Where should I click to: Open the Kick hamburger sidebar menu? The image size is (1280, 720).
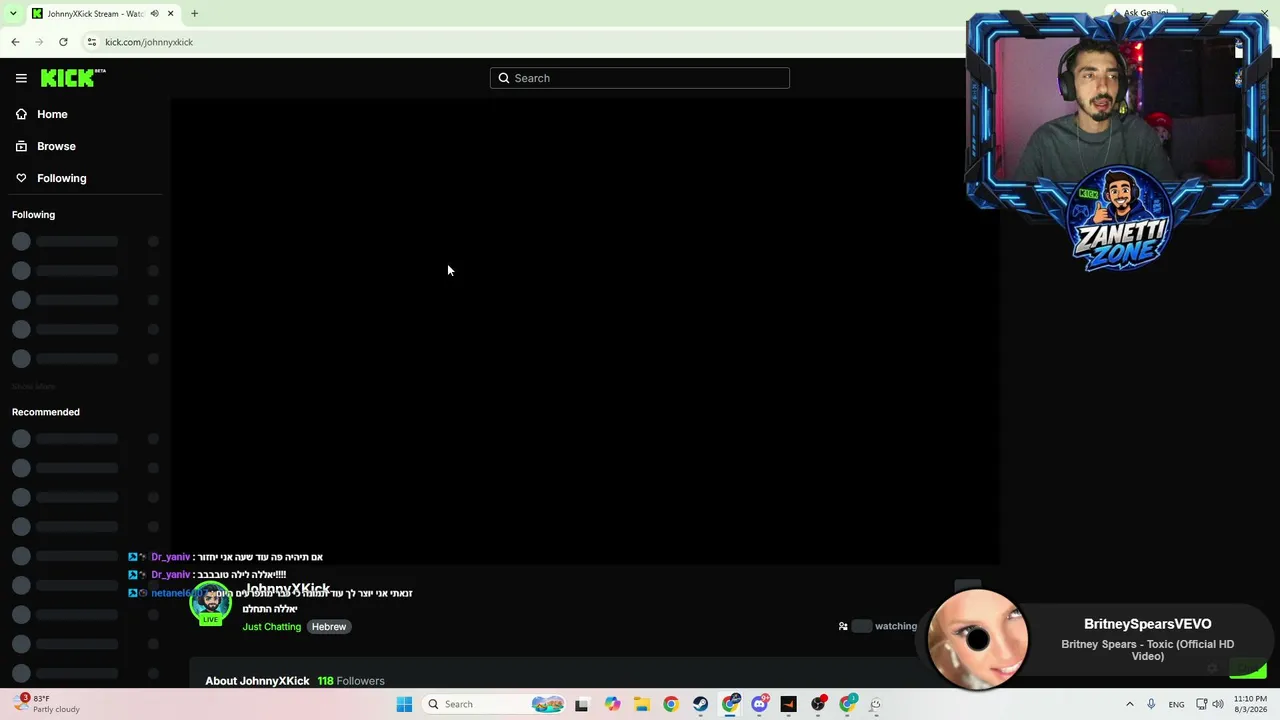pos(21,78)
